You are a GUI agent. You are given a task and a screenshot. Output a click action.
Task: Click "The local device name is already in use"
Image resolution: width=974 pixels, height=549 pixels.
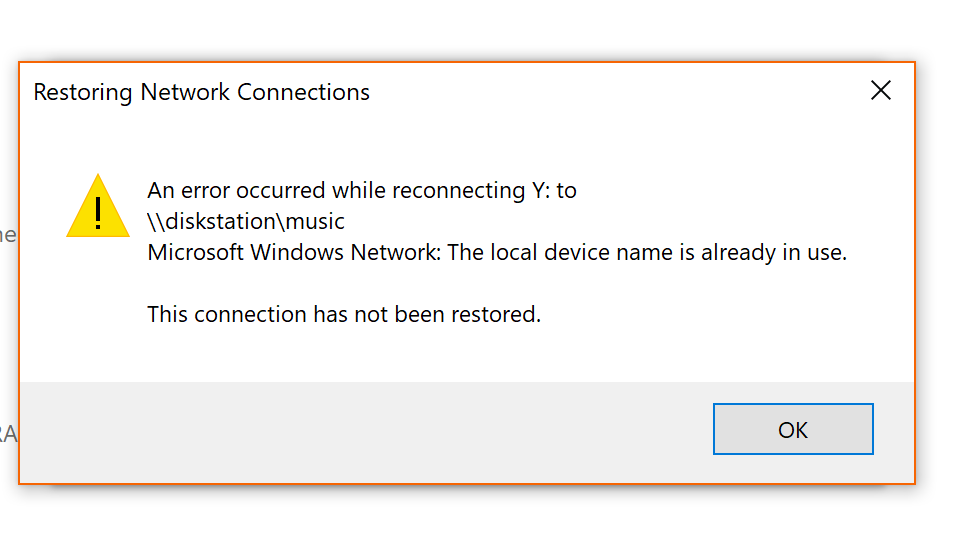point(647,252)
